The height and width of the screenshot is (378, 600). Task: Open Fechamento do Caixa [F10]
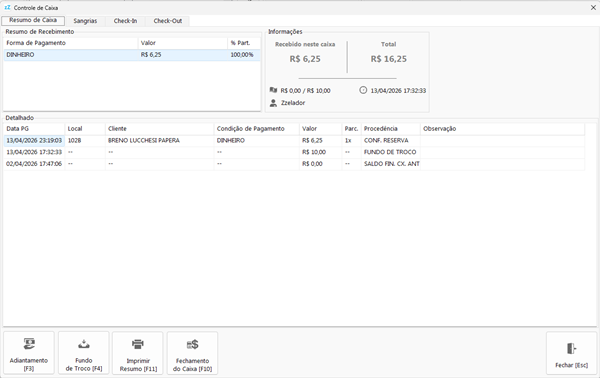(x=192, y=353)
